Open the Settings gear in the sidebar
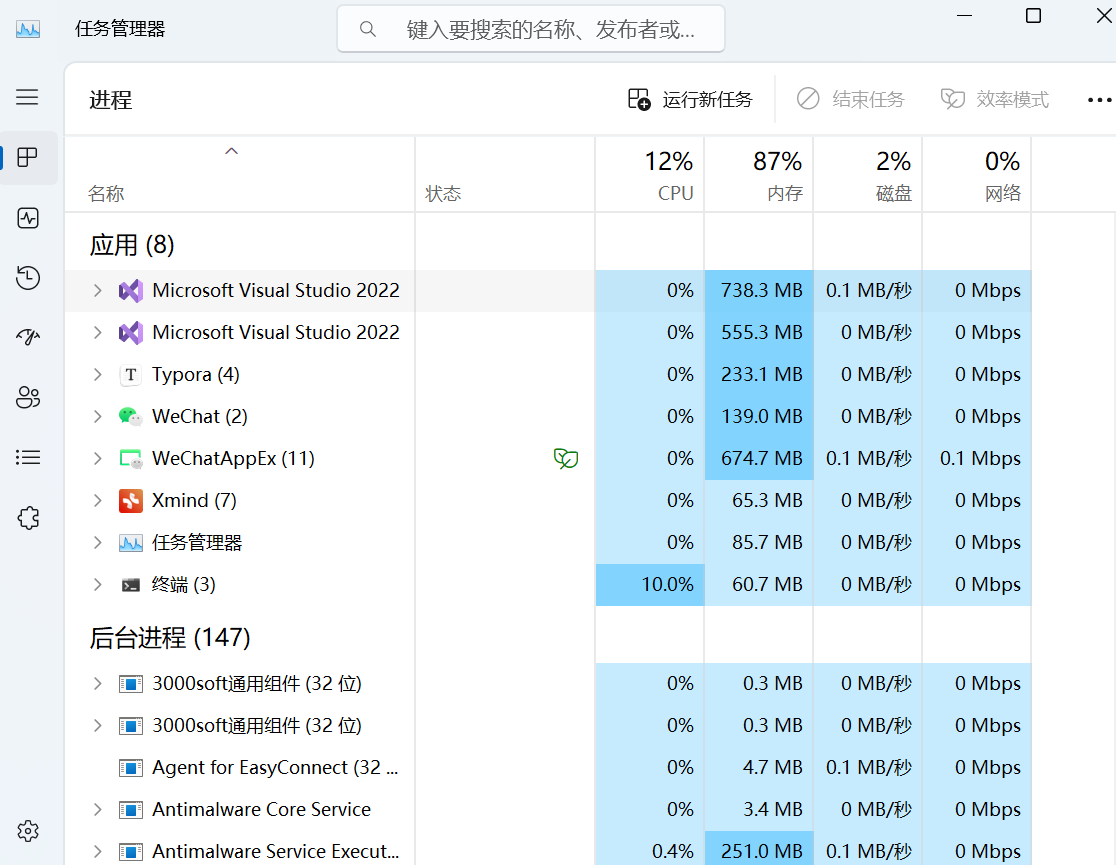This screenshot has width=1116, height=865. point(28,831)
